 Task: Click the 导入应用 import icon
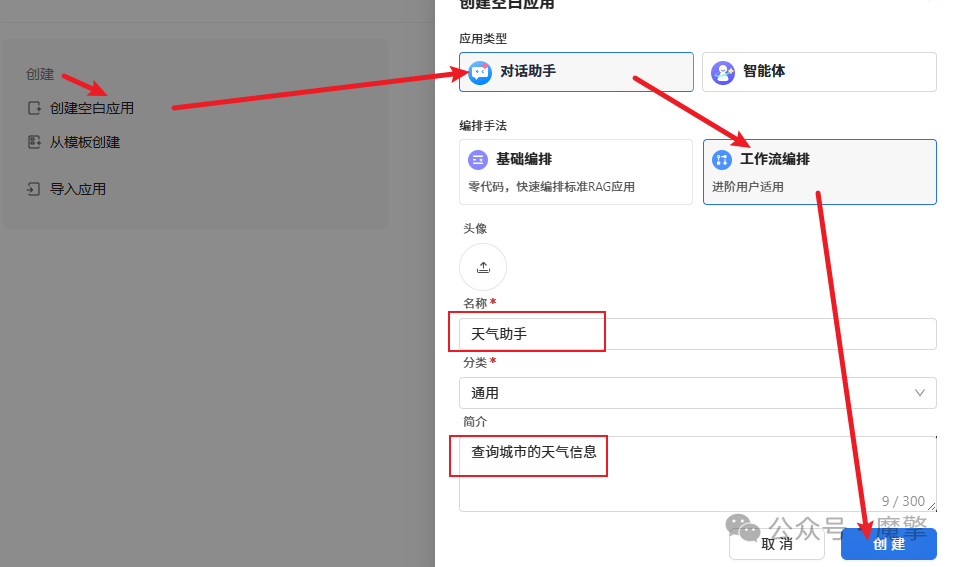[34, 189]
